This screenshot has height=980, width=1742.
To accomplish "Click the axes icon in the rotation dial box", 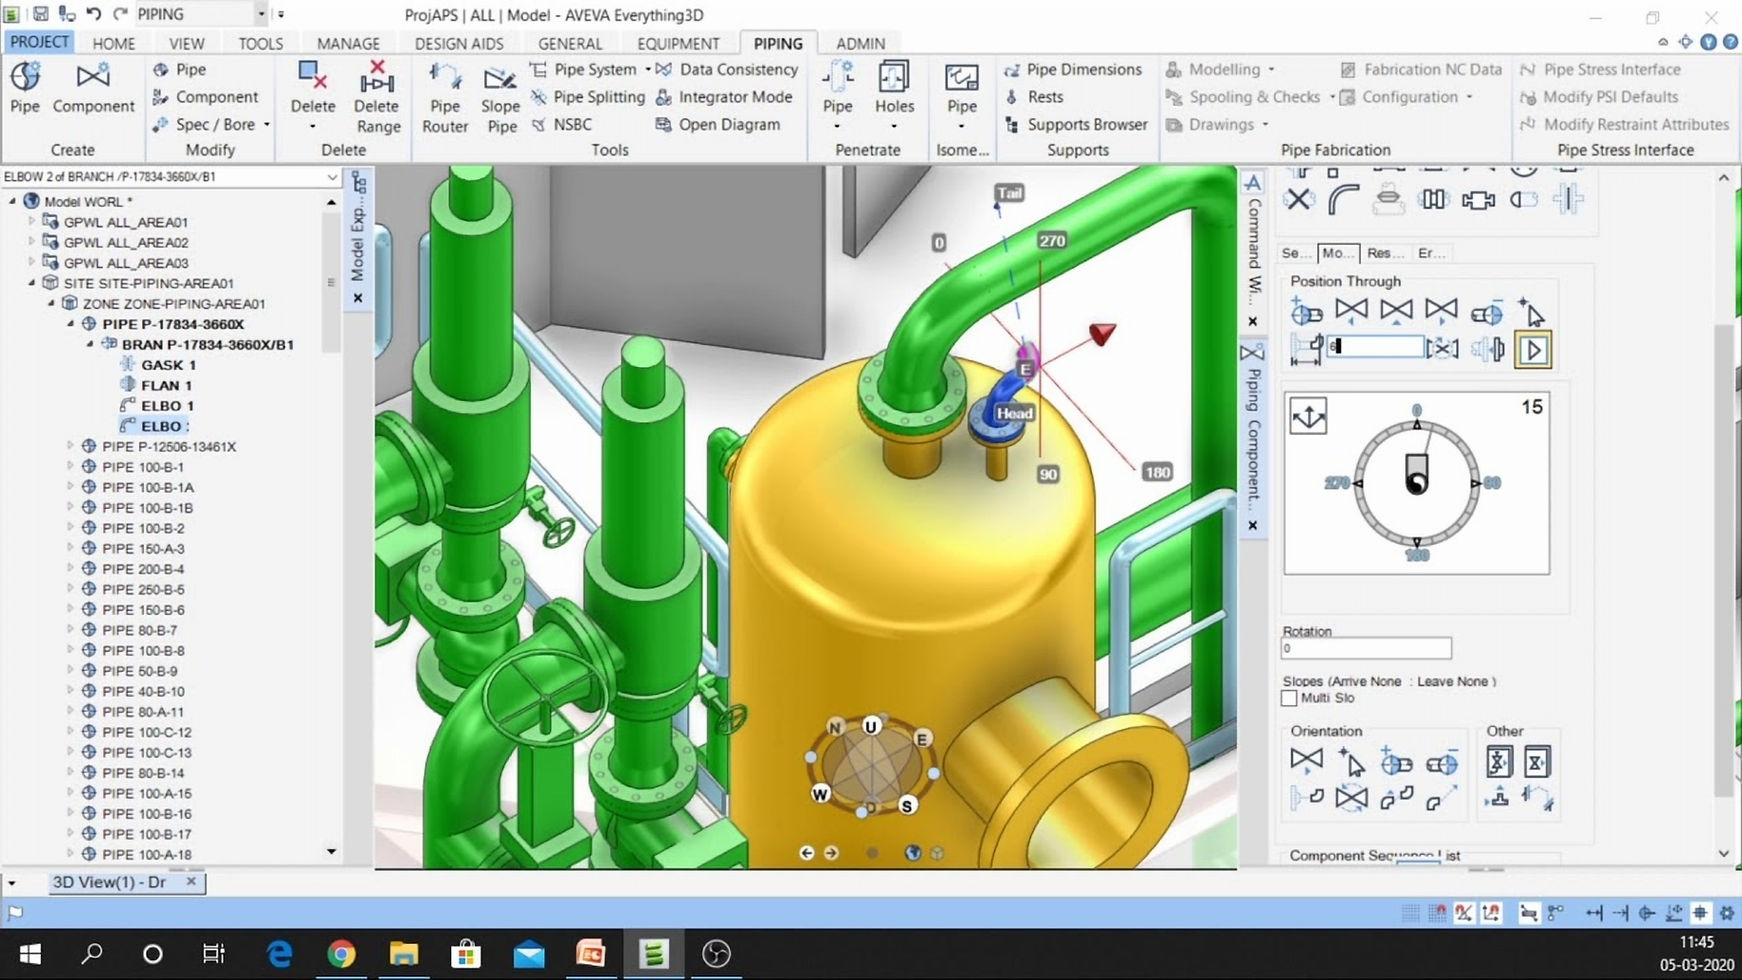I will (x=1308, y=416).
